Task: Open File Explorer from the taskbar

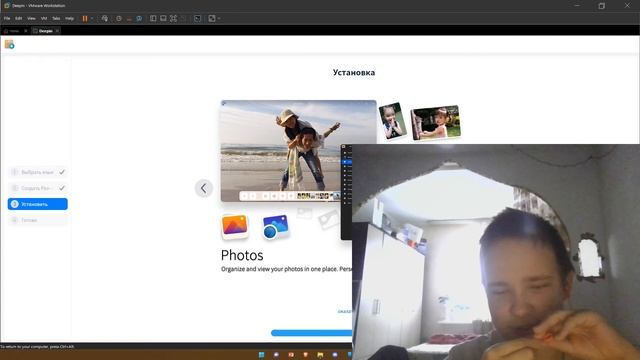Action: tap(320, 355)
